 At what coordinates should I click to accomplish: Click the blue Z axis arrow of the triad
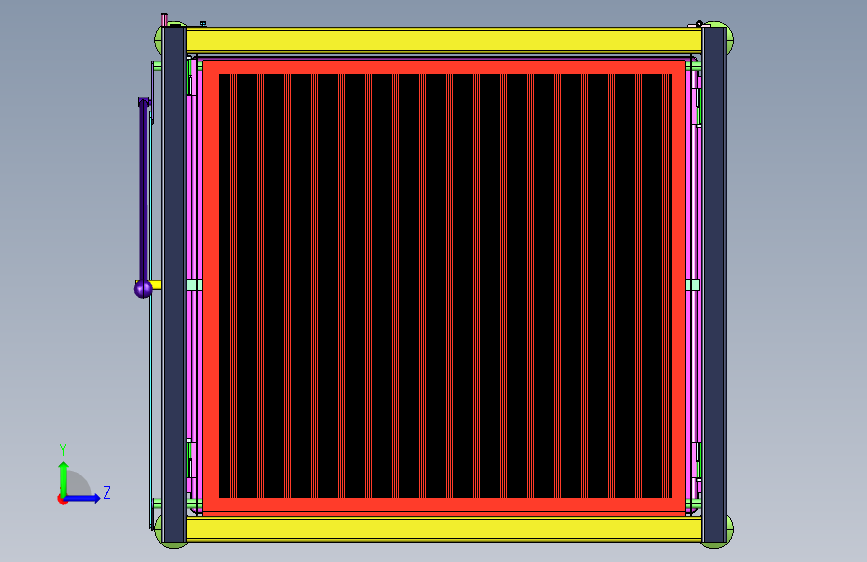[x=83, y=498]
